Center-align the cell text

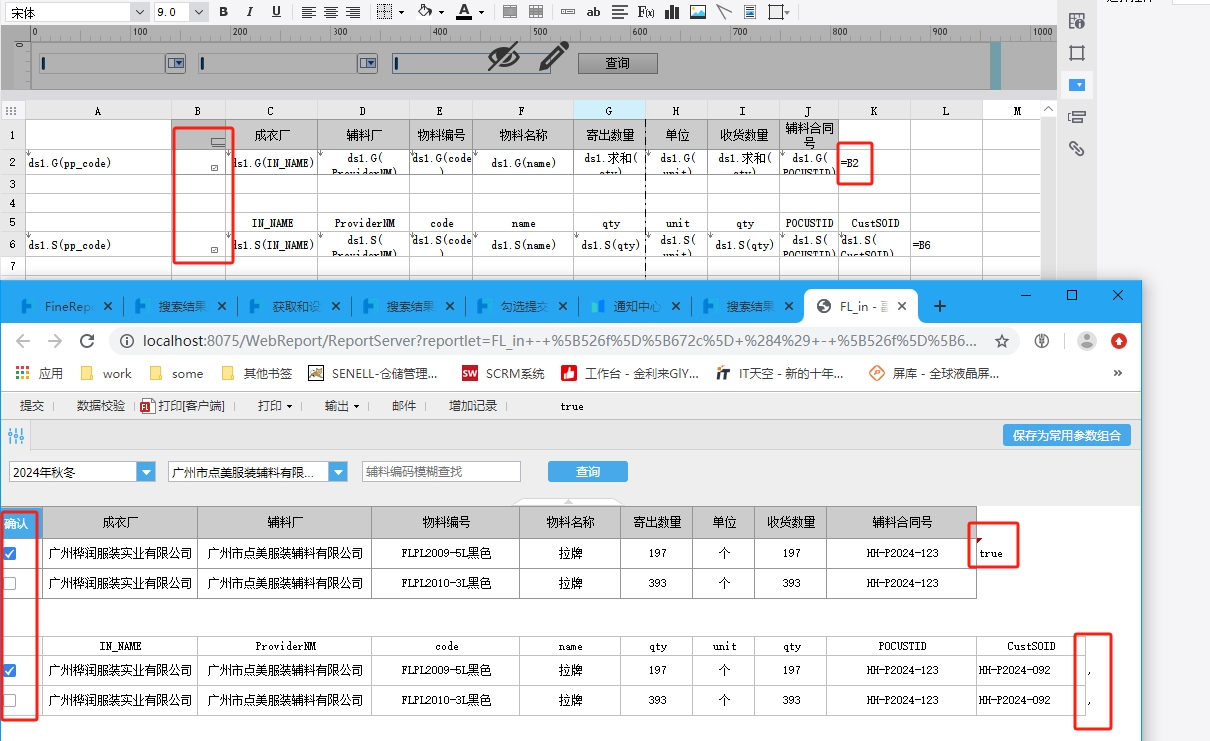coord(331,12)
